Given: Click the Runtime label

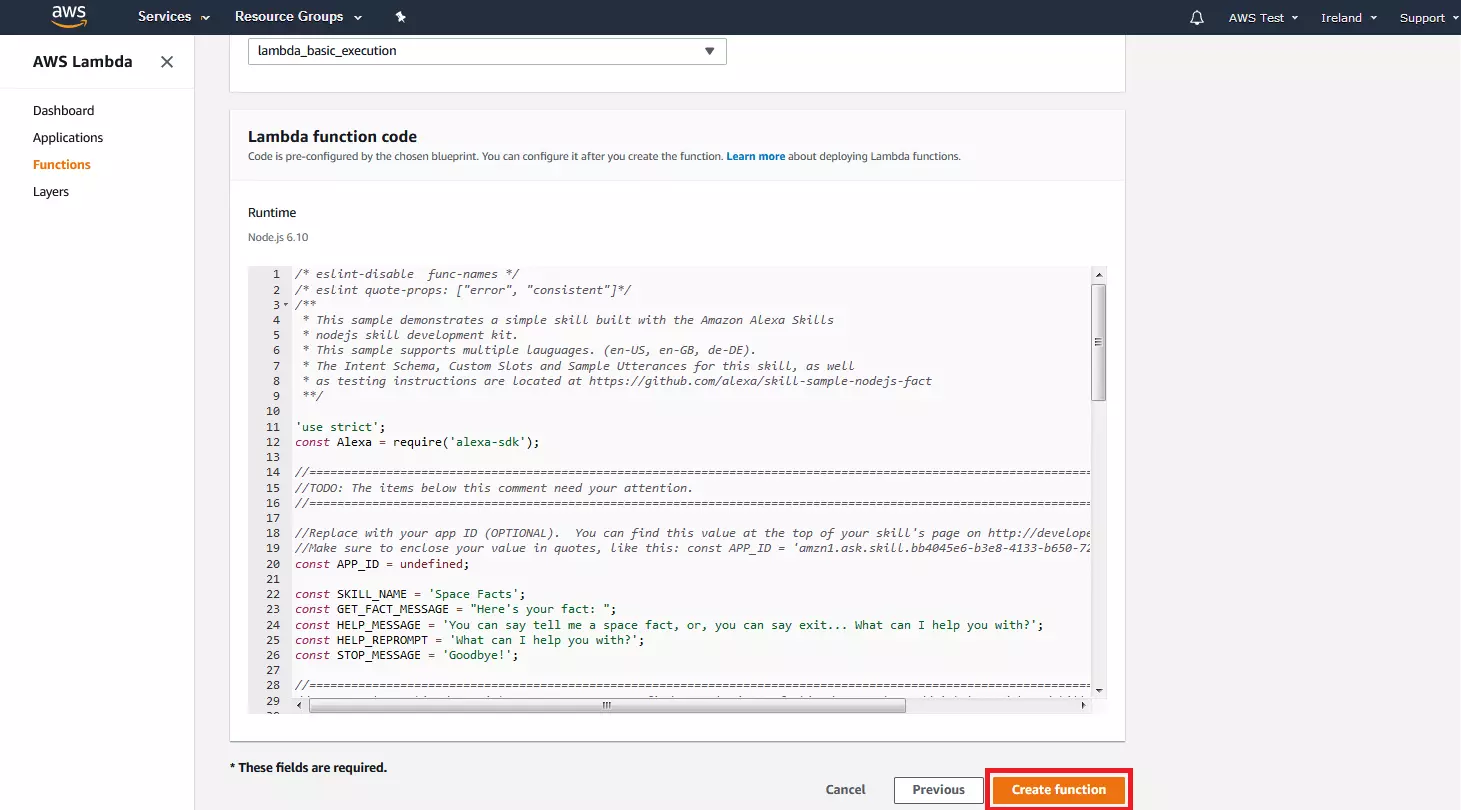Looking at the screenshot, I should pos(272,213).
